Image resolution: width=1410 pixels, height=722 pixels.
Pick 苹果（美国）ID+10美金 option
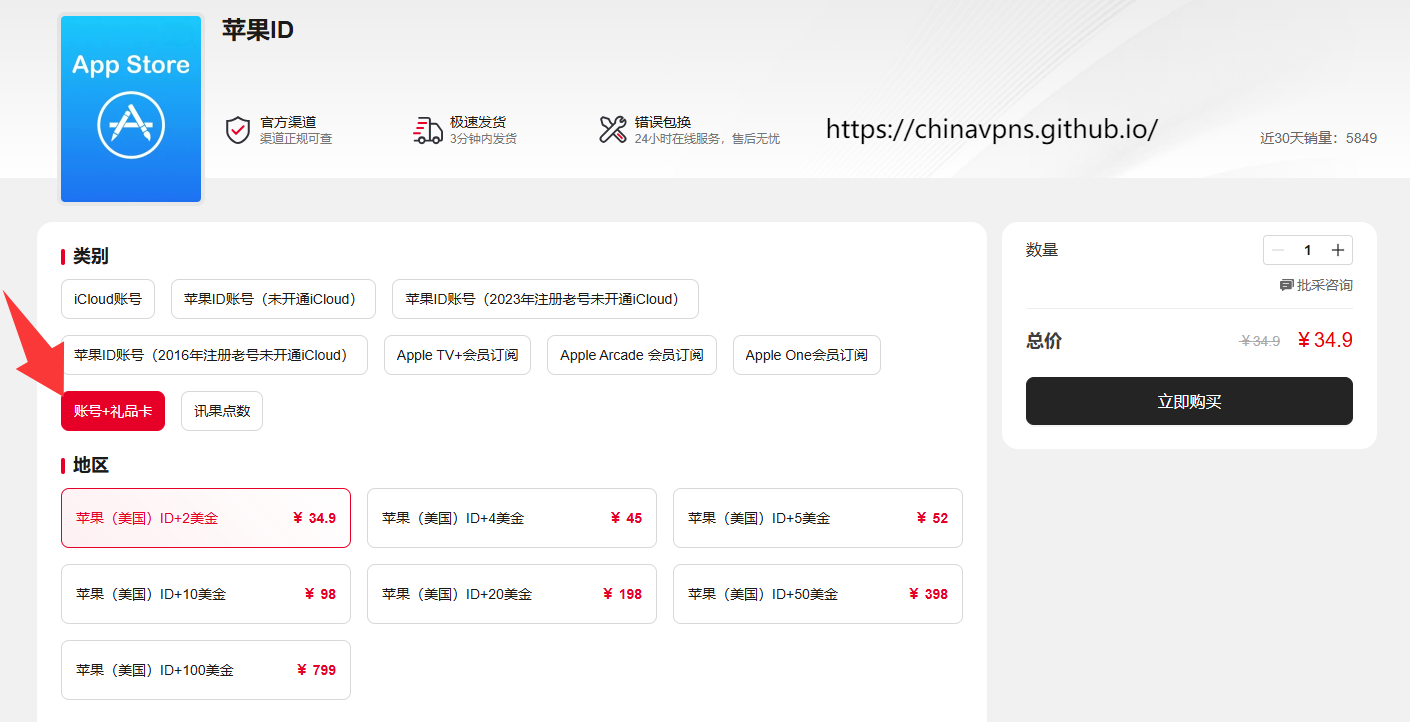point(206,594)
